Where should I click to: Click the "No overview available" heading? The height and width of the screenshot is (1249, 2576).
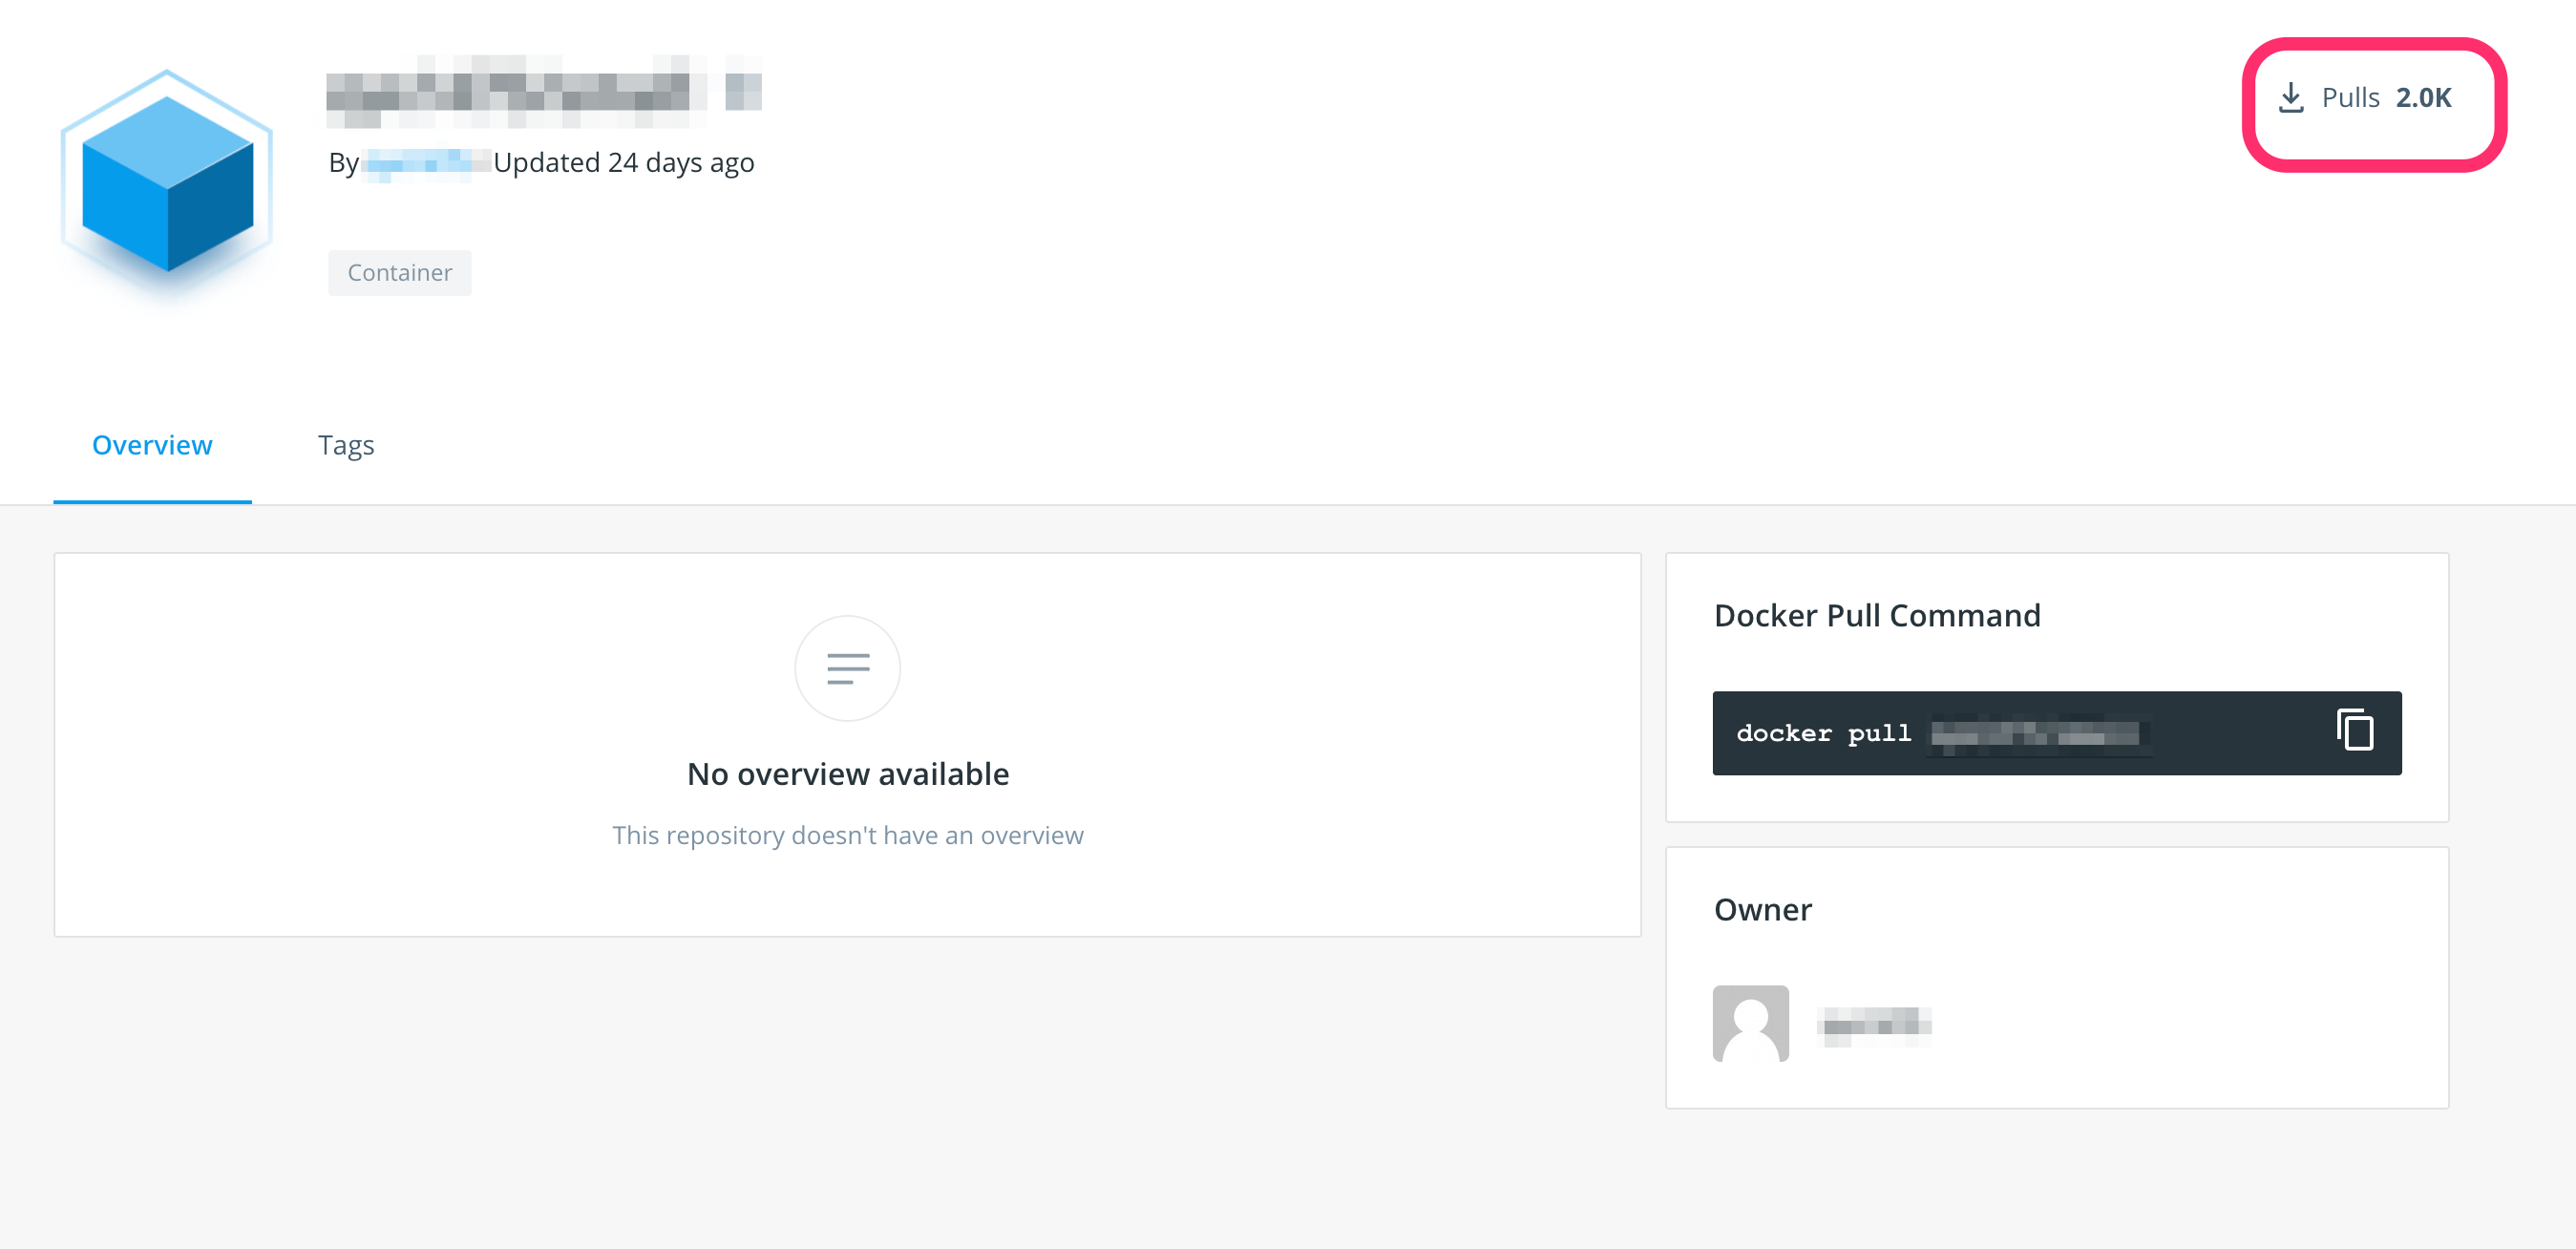[847, 774]
